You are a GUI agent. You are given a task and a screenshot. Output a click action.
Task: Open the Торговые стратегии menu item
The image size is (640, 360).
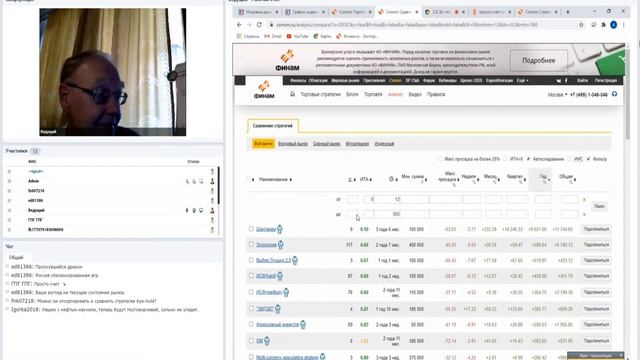click(320, 94)
